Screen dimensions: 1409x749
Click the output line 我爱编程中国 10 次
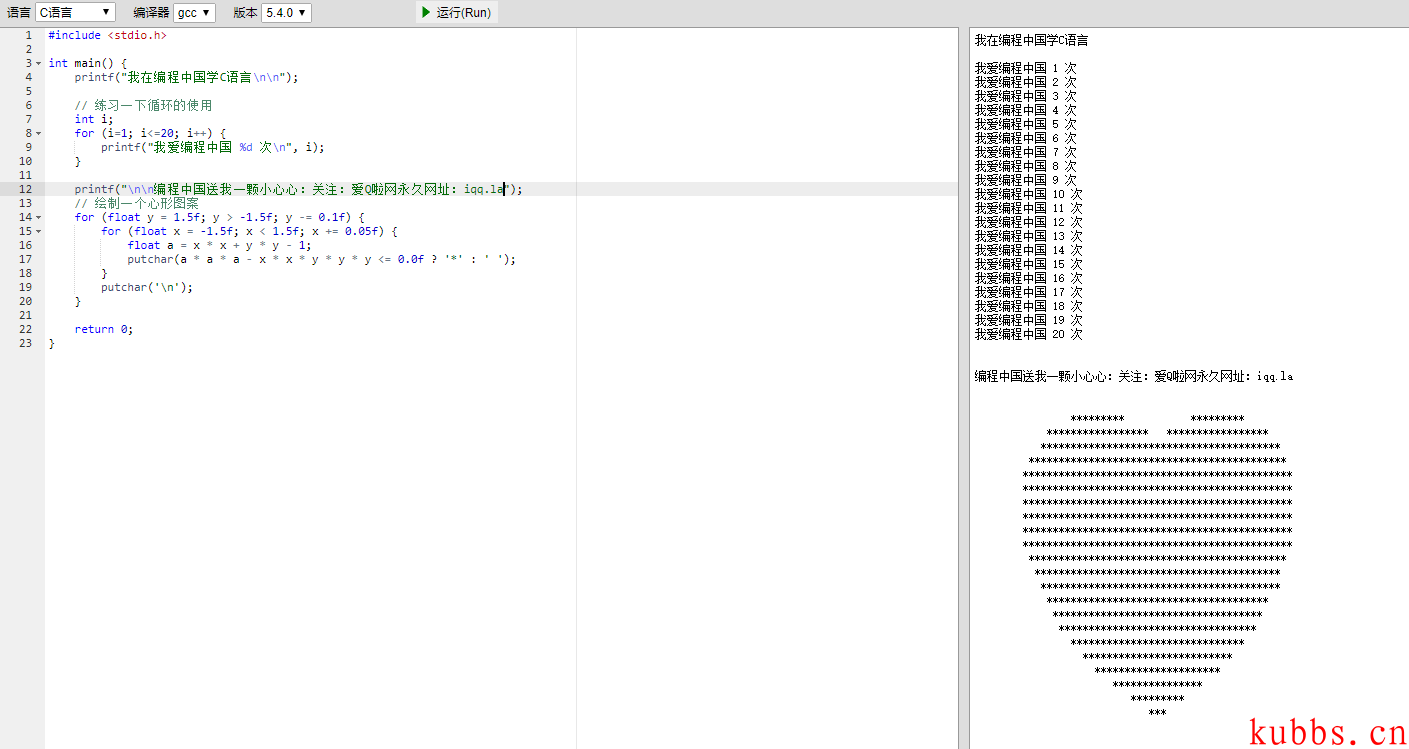click(x=1029, y=194)
